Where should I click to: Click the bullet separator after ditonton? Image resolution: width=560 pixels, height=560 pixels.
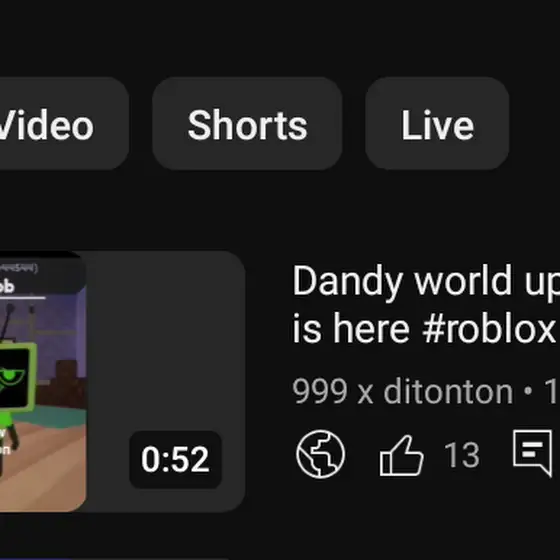(x=528, y=391)
